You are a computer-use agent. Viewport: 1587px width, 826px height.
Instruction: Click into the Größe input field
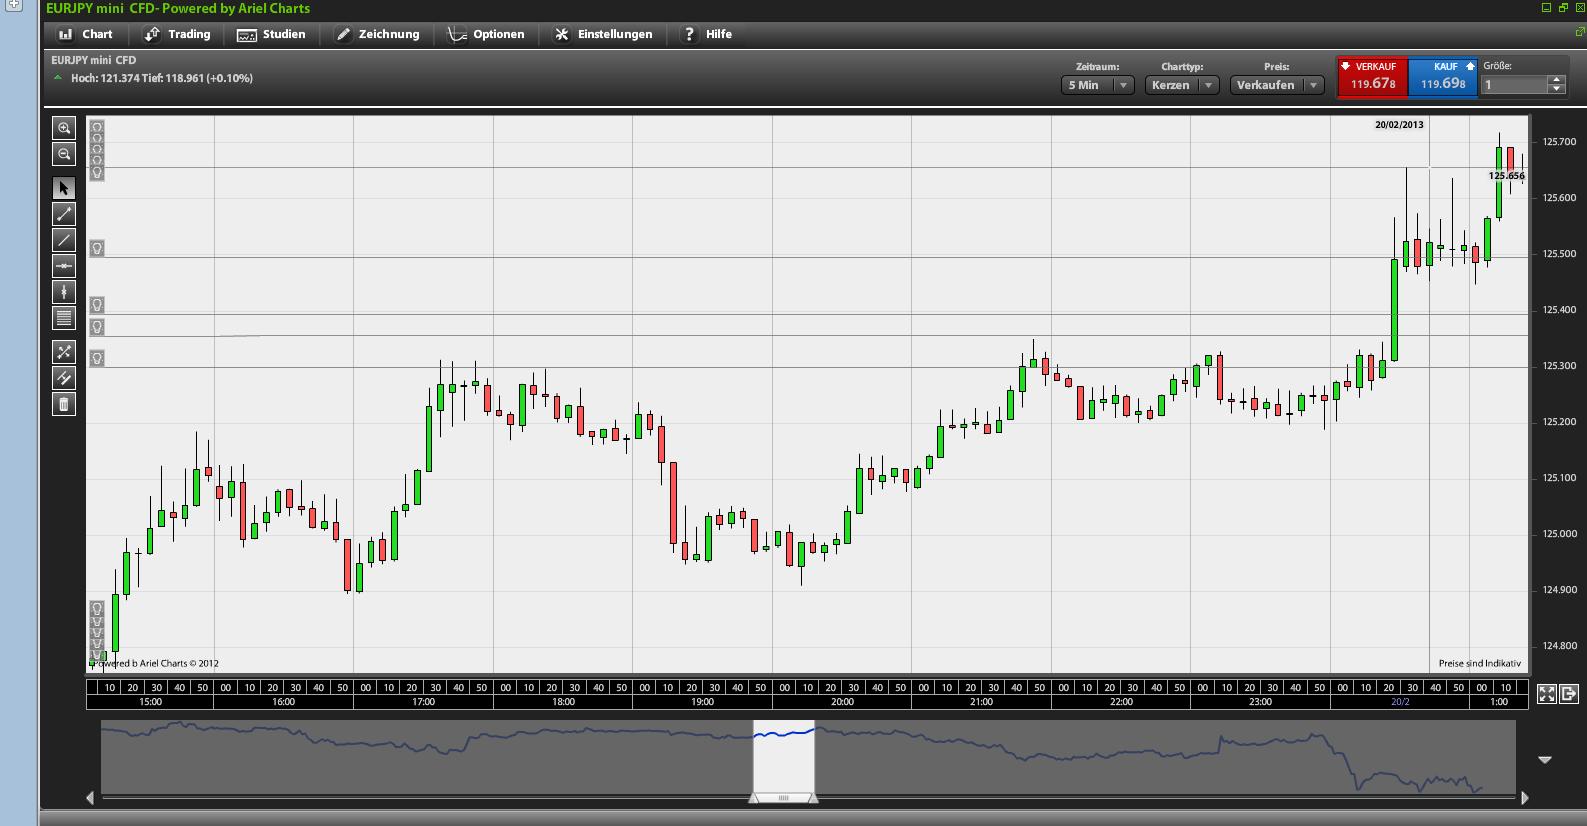1514,85
